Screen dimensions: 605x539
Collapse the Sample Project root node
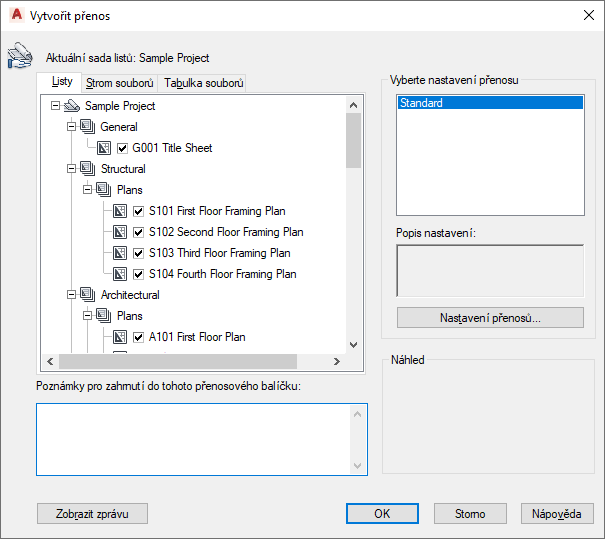55,106
